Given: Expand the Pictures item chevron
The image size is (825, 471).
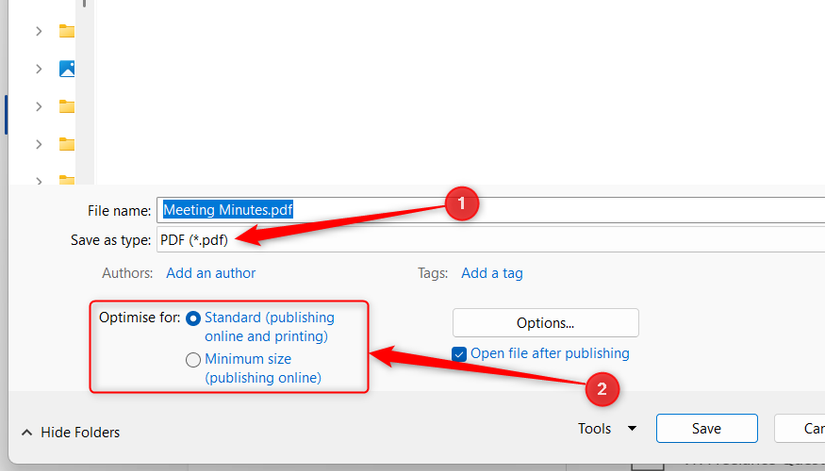Looking at the screenshot, I should click(38, 69).
